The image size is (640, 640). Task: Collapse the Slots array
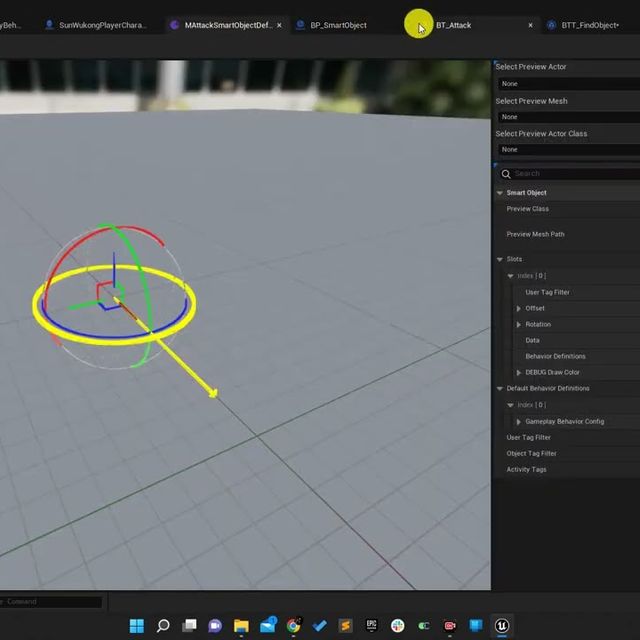coord(500,259)
